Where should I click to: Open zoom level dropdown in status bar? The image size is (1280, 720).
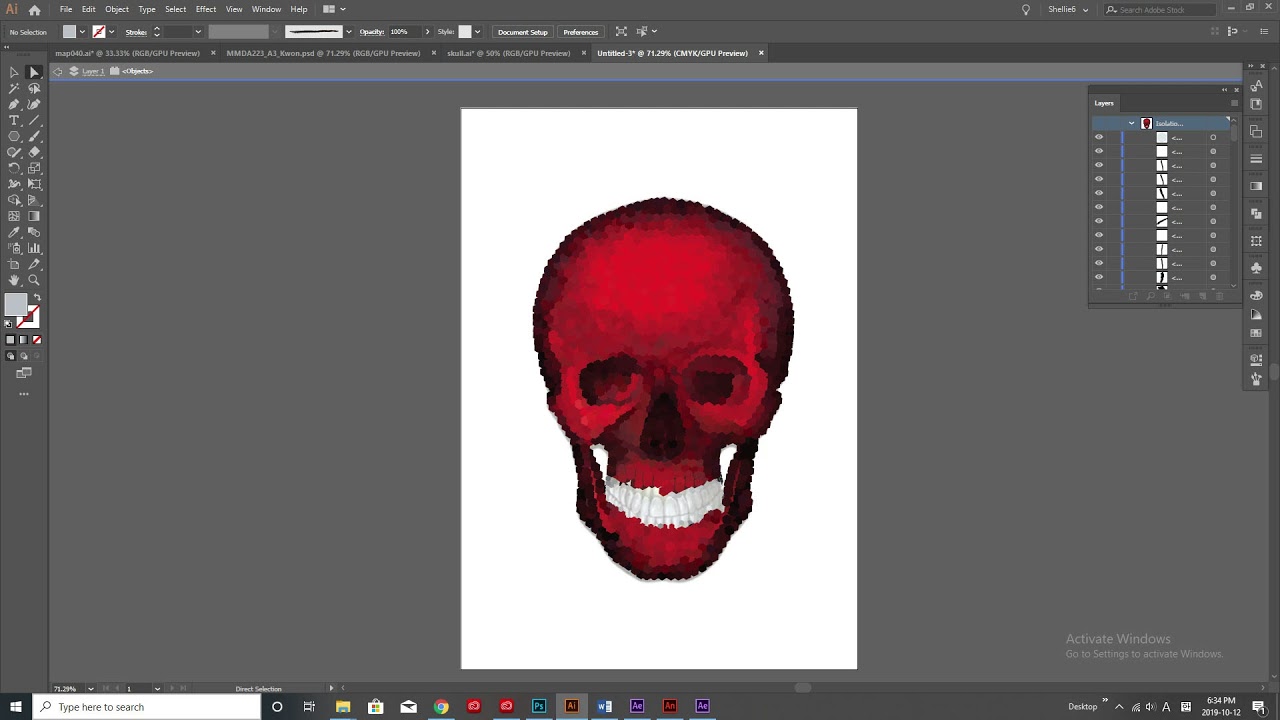91,688
